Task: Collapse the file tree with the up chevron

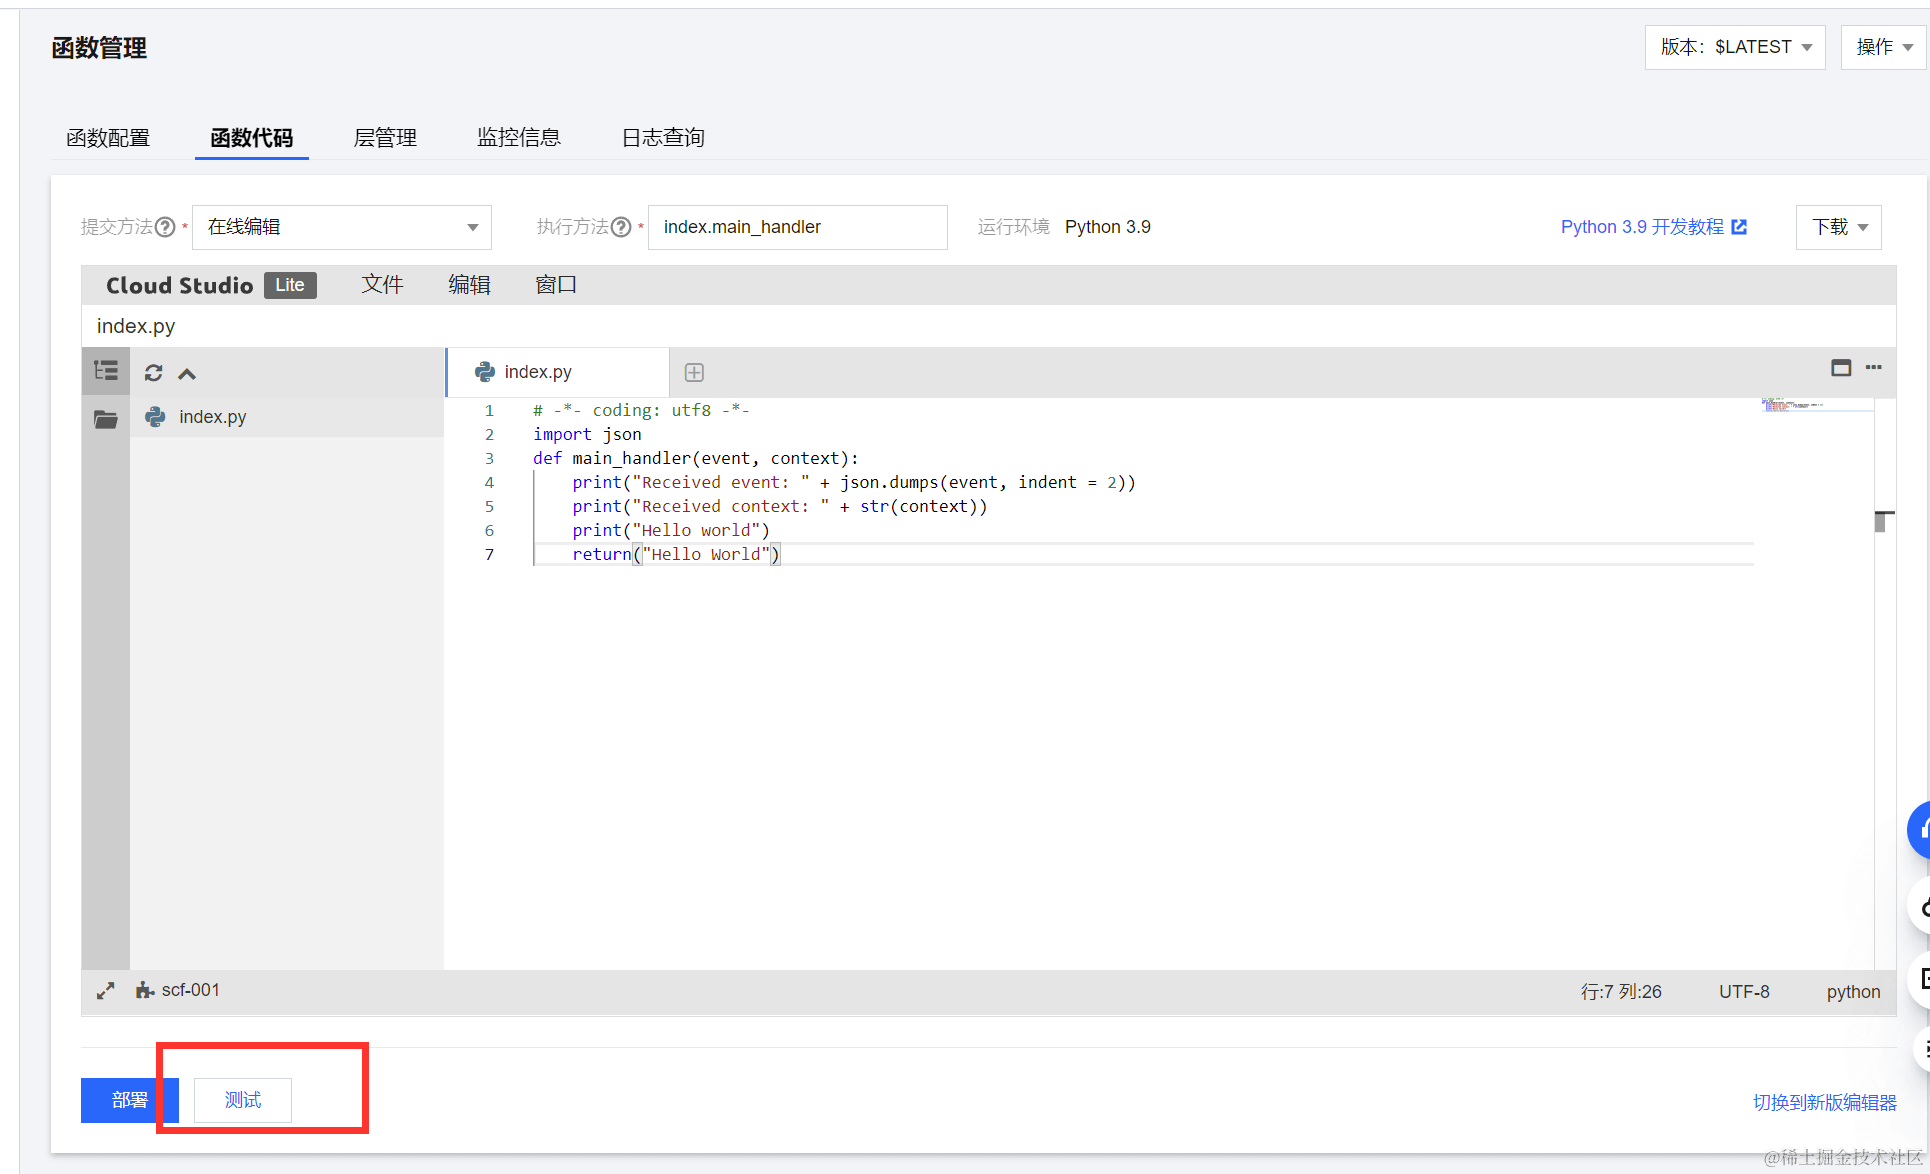Action: pyautogui.click(x=187, y=374)
